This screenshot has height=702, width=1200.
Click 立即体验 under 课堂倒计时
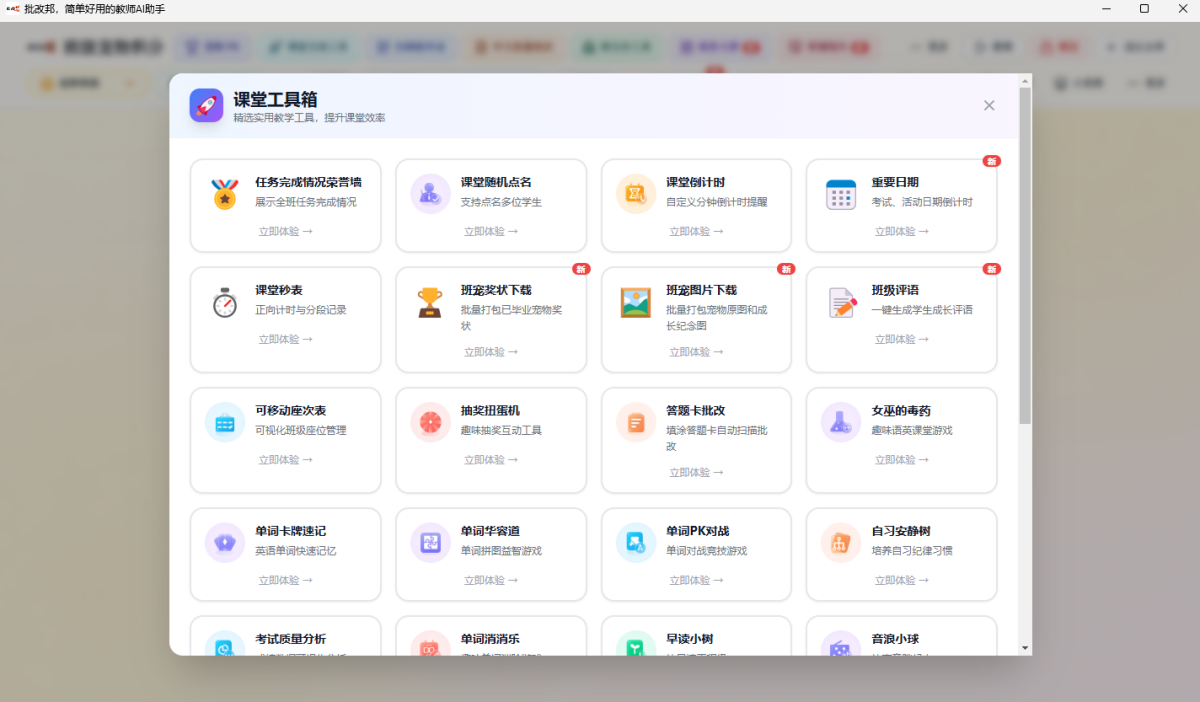pyautogui.click(x=696, y=231)
